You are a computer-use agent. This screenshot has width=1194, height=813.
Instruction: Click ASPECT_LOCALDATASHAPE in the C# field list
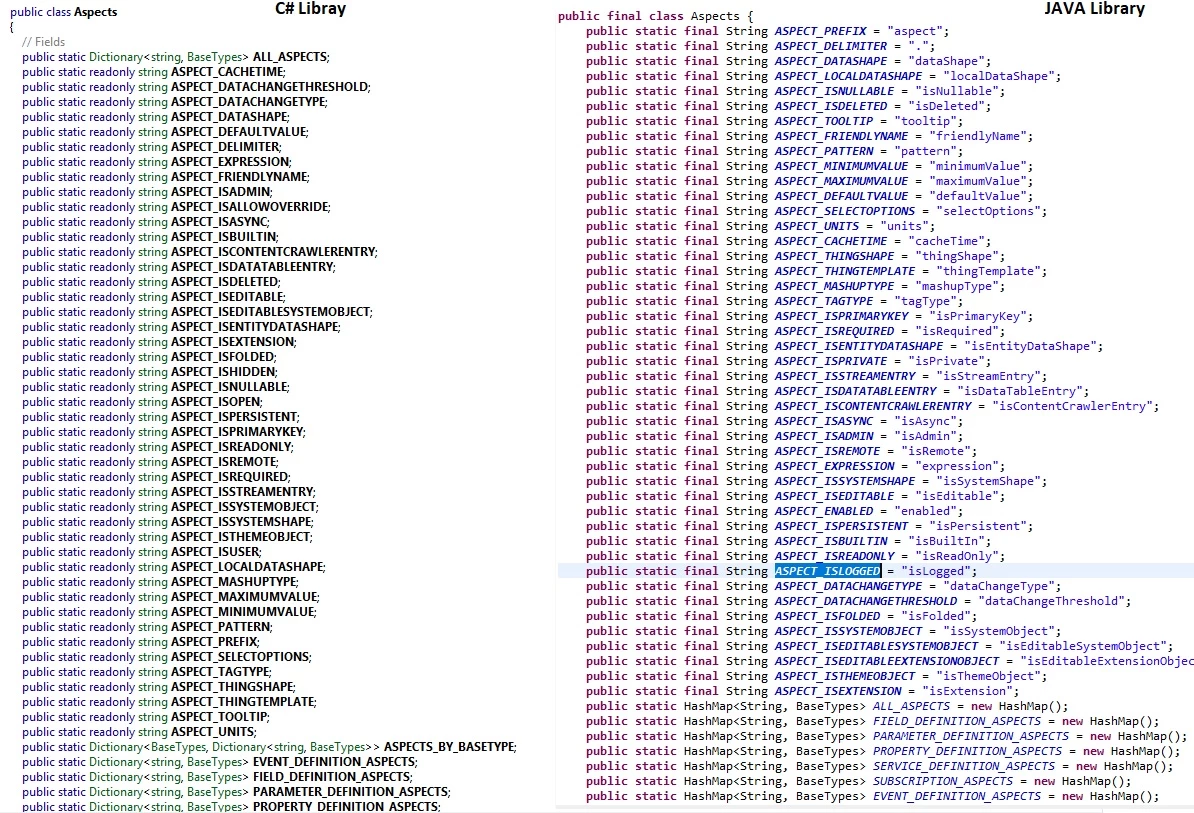pyautogui.click(x=247, y=567)
